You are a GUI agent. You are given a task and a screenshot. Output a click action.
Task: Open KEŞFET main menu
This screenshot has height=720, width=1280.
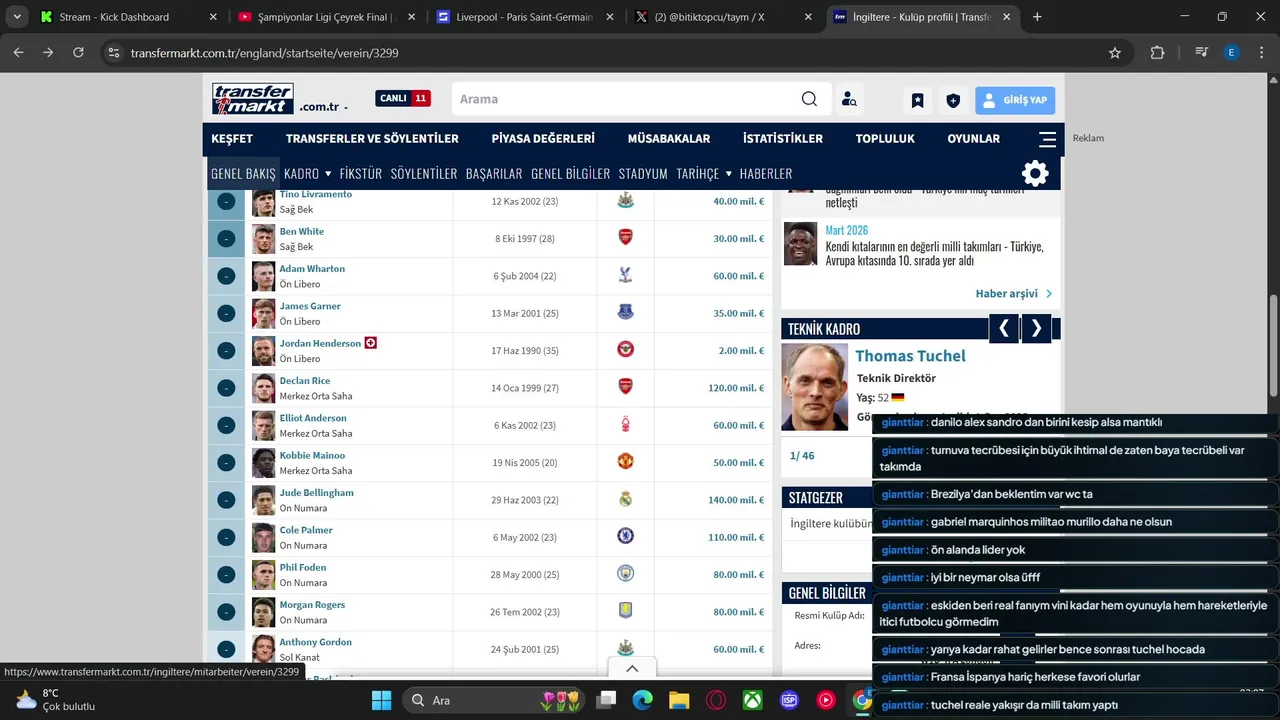[232, 139]
